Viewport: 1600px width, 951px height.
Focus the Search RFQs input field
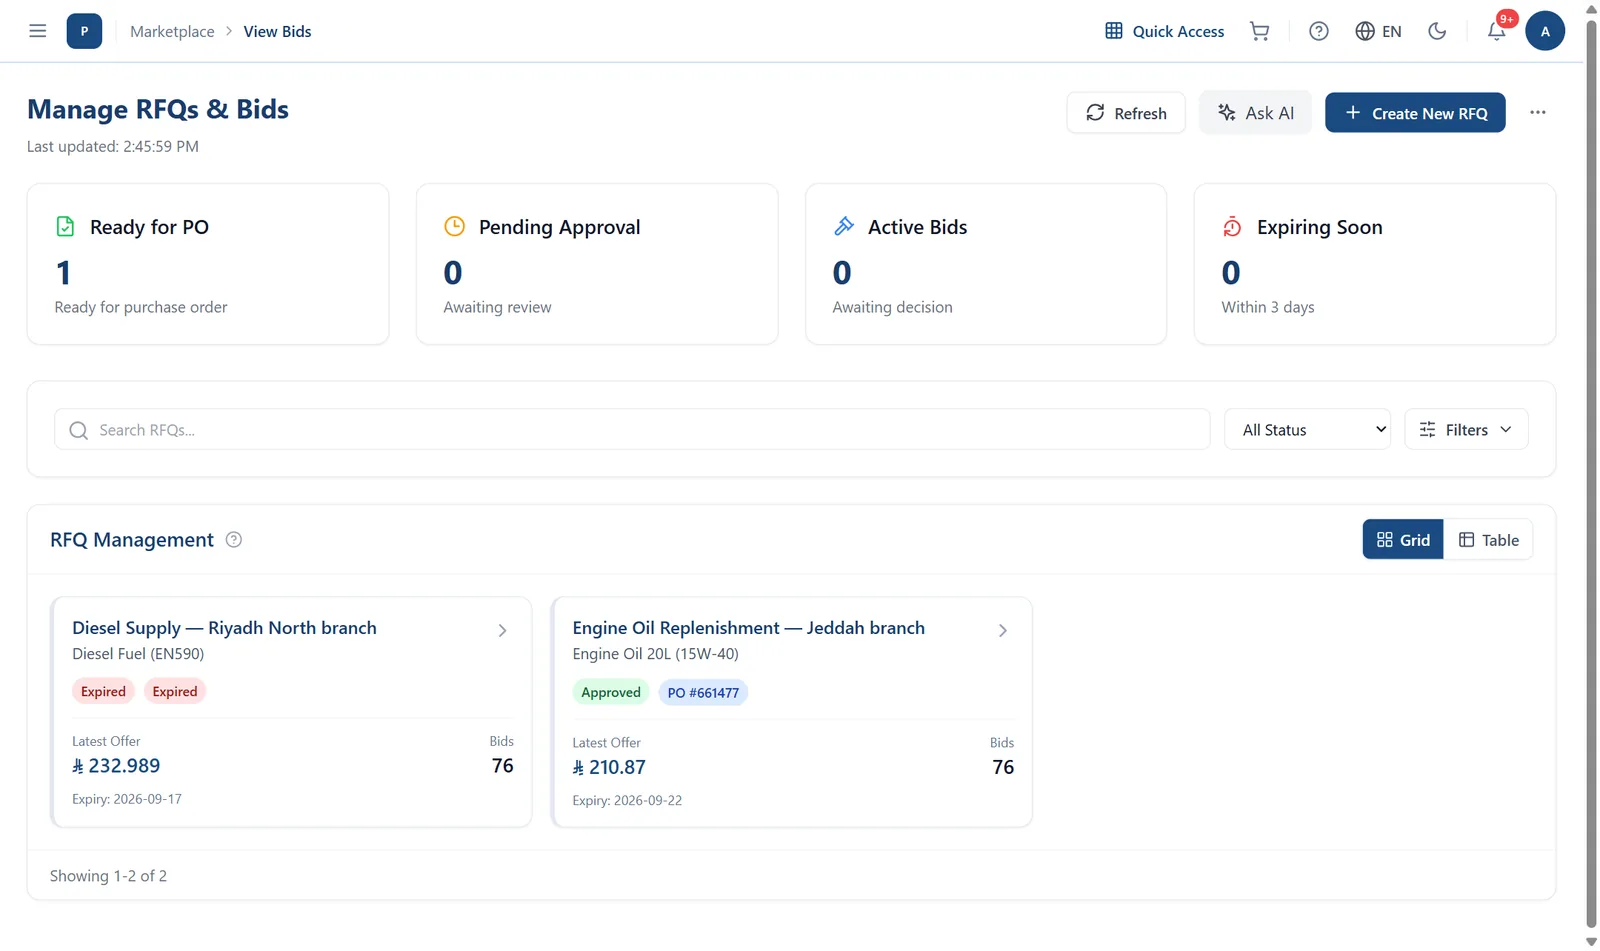coord(632,429)
